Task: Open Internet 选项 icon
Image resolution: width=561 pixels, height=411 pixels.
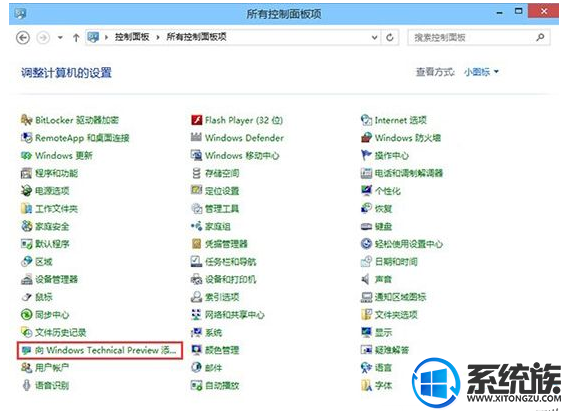Action: [x=366, y=120]
